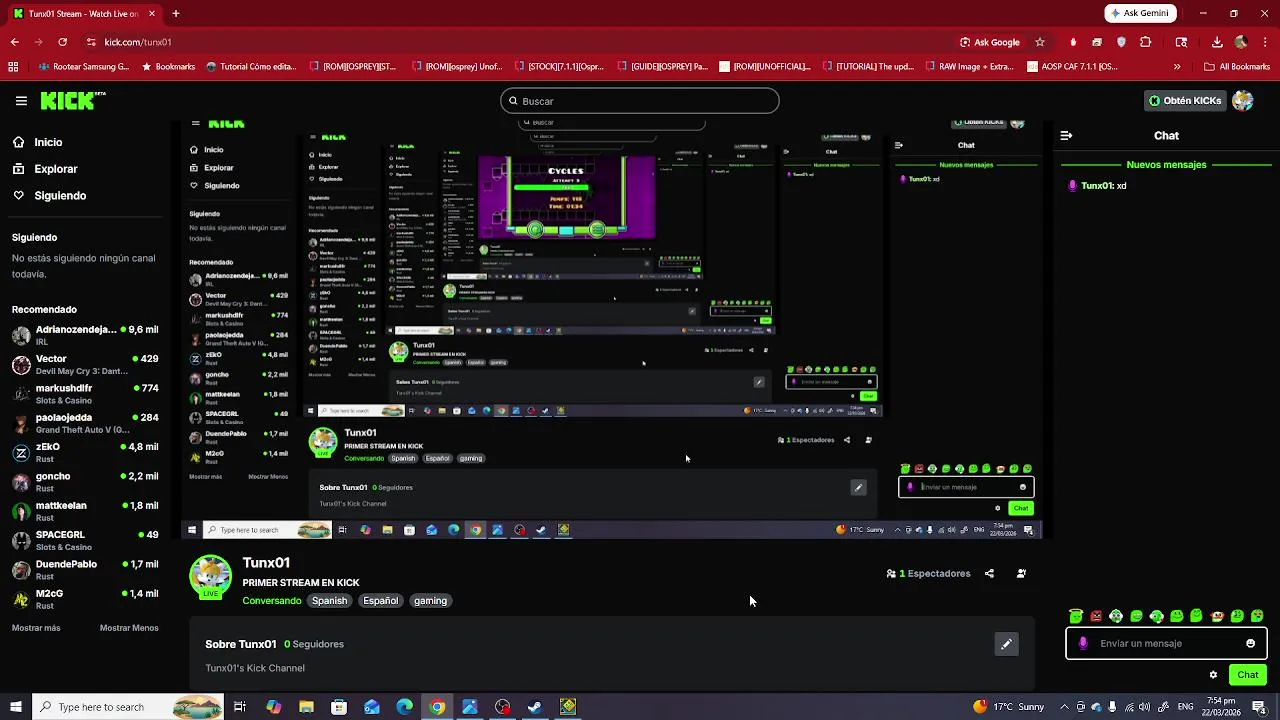Screen dimensions: 1280x720
Task: Click the Ask Google lens button
Action: coord(990,42)
